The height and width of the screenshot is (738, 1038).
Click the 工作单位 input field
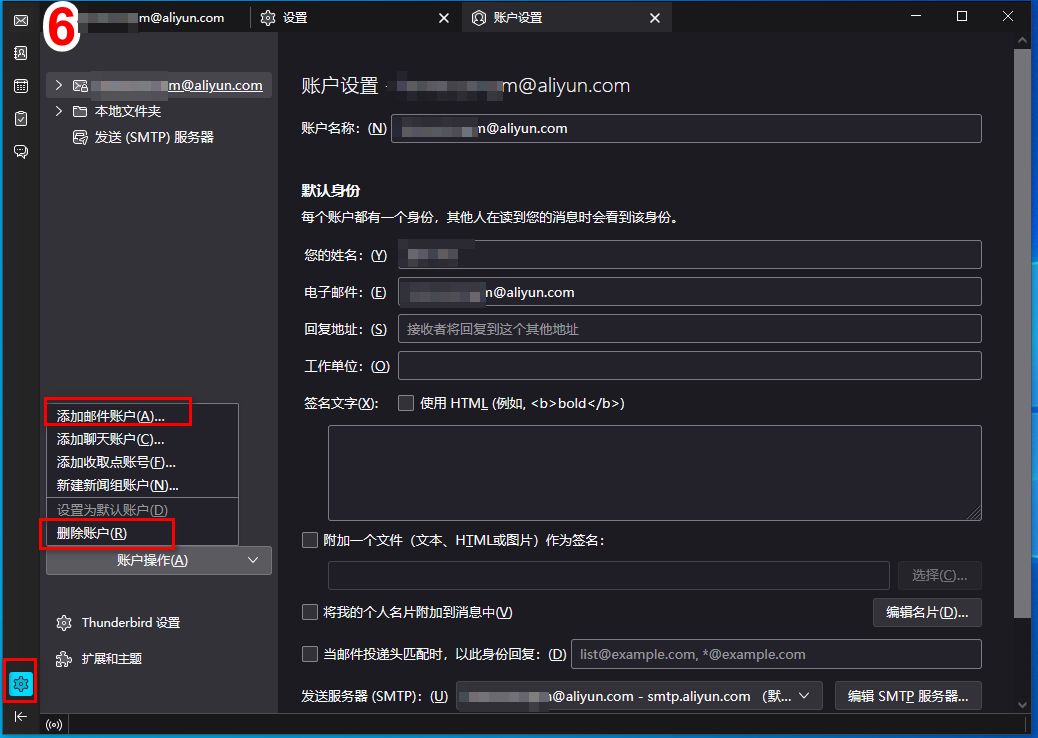pyautogui.click(x=690, y=366)
